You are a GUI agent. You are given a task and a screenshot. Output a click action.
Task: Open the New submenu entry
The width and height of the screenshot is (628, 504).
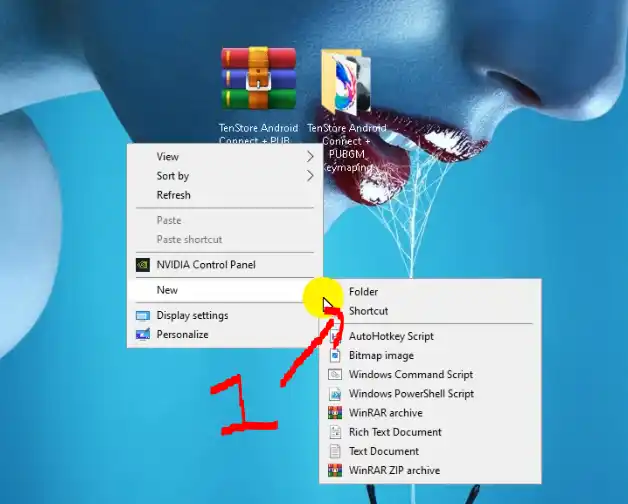click(x=167, y=290)
